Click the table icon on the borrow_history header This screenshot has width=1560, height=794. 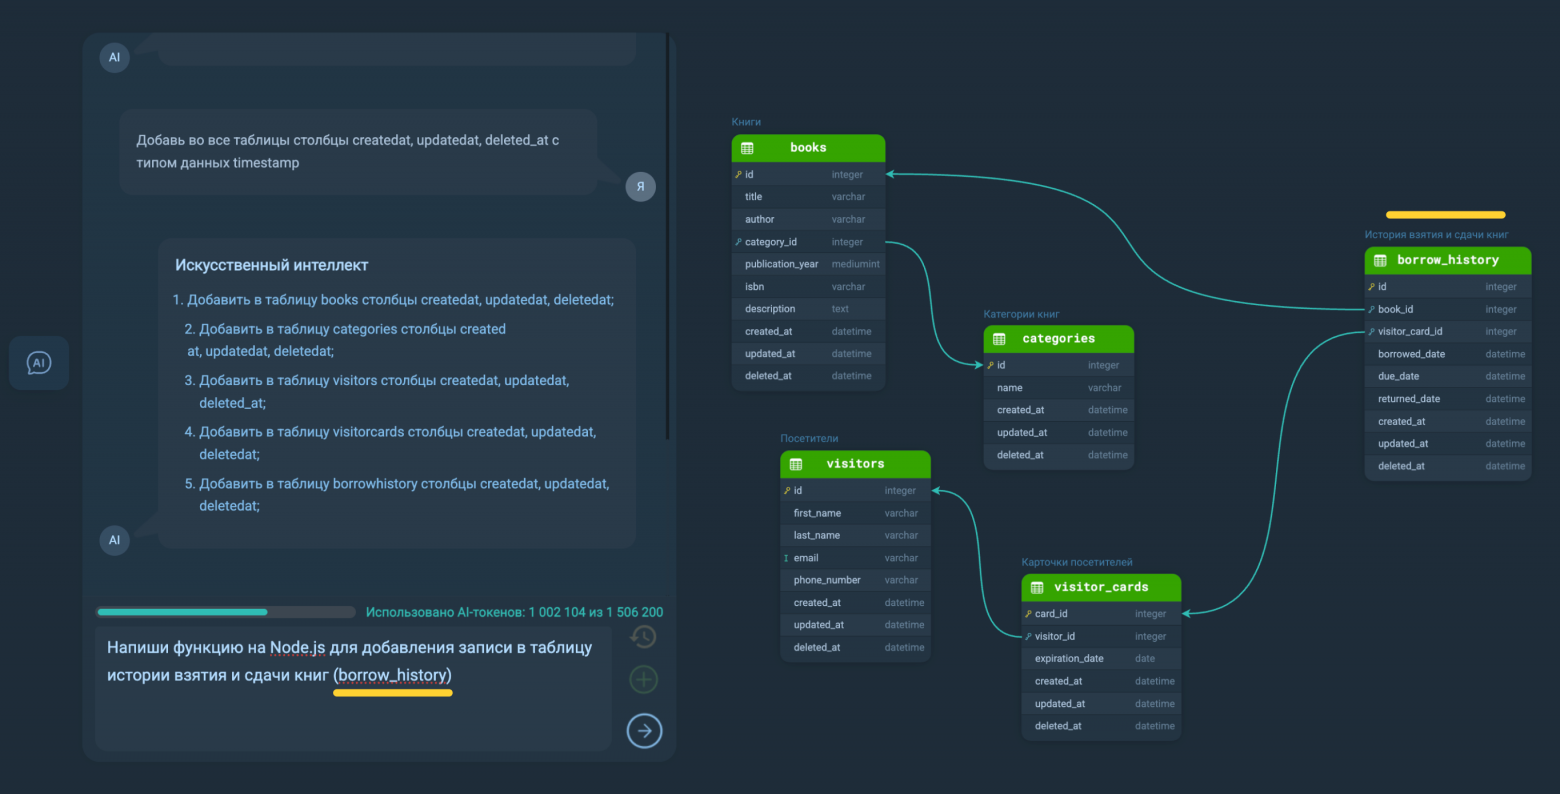[1379, 259]
